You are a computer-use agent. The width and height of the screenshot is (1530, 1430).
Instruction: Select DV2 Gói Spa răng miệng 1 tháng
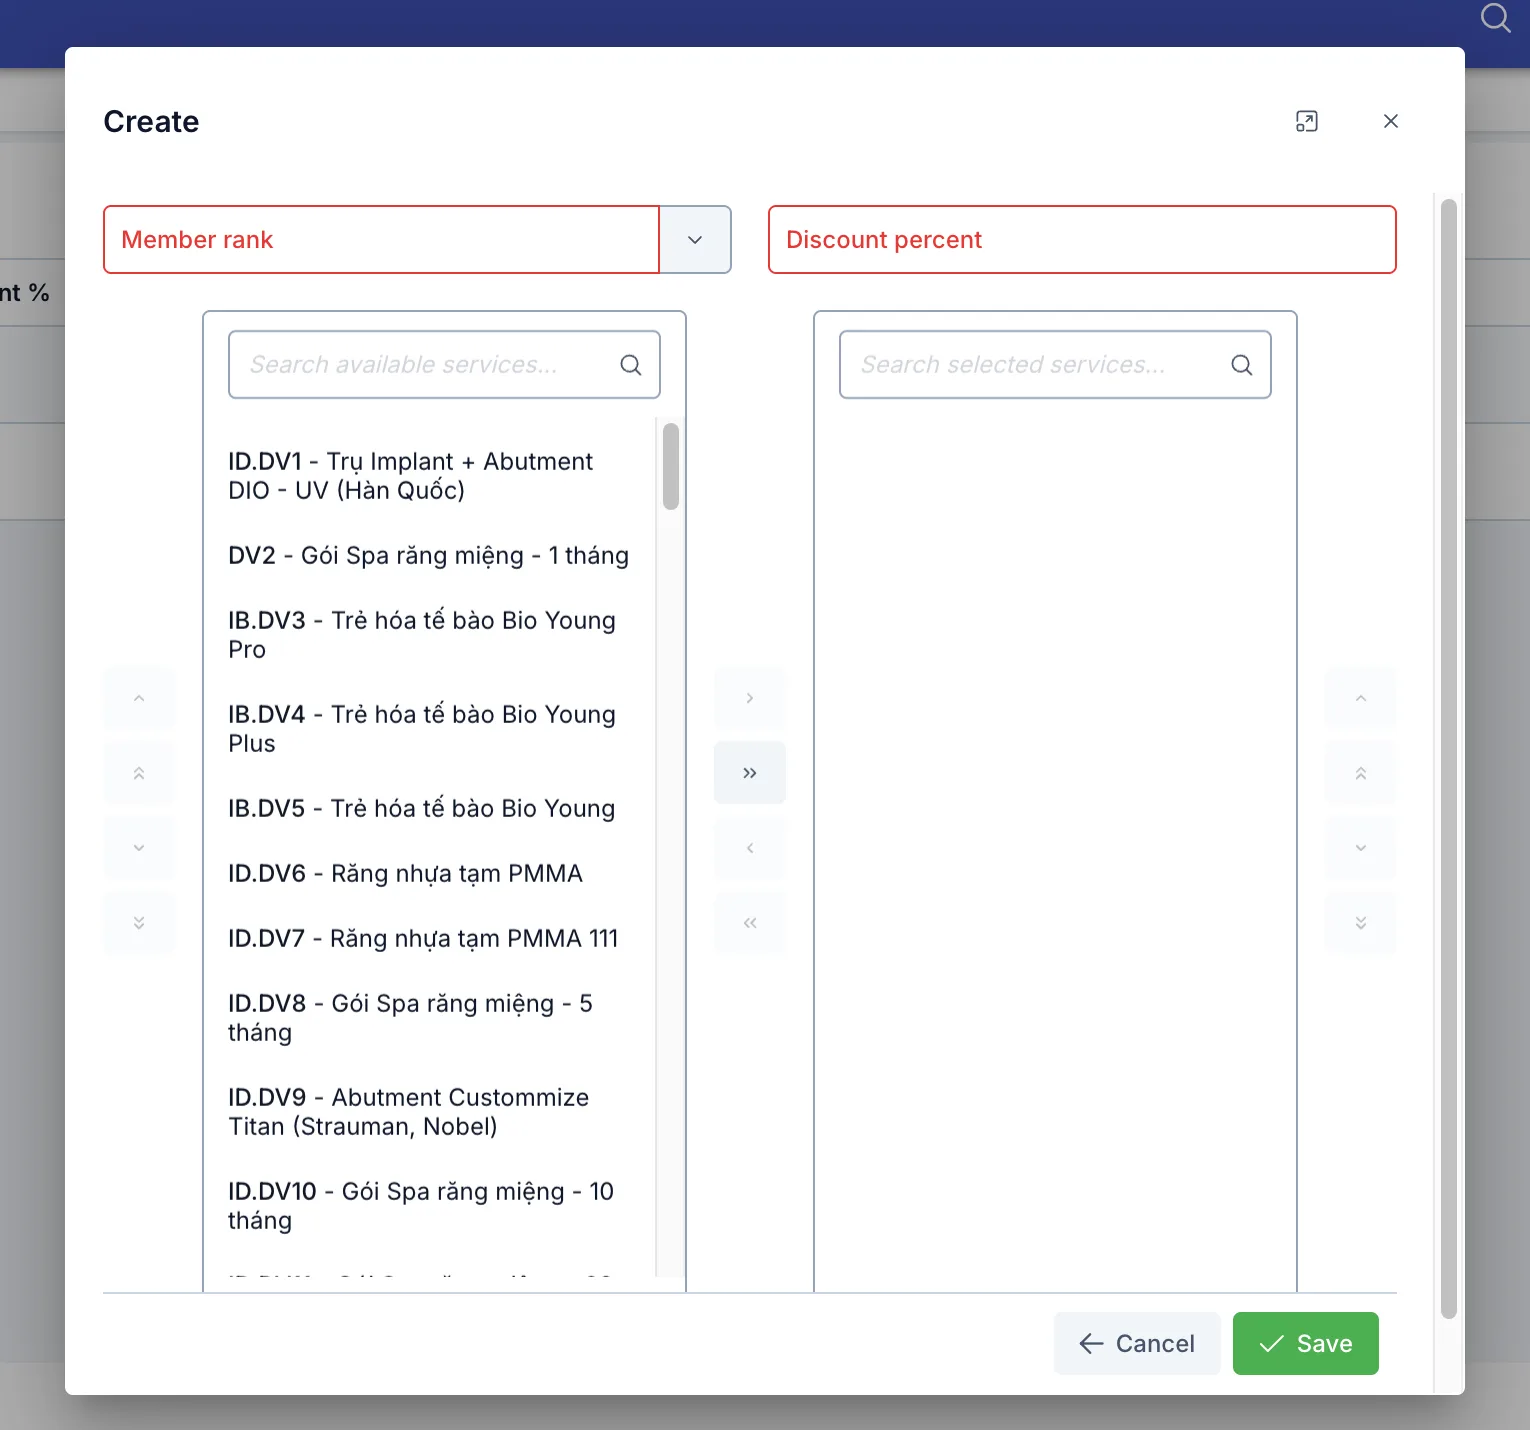click(x=430, y=556)
